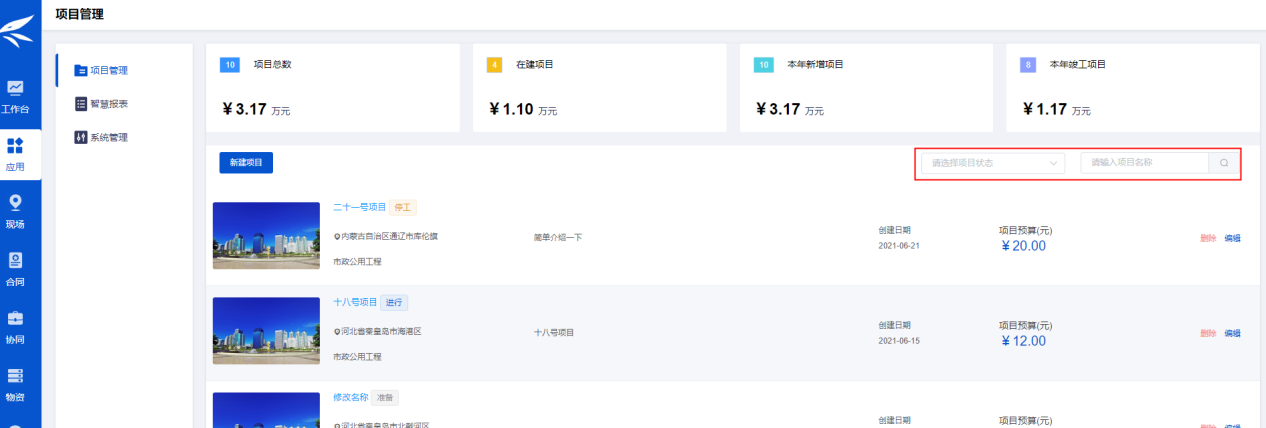Select the 应用 apps sidebar icon
The height and width of the screenshot is (428, 1266).
[16, 146]
